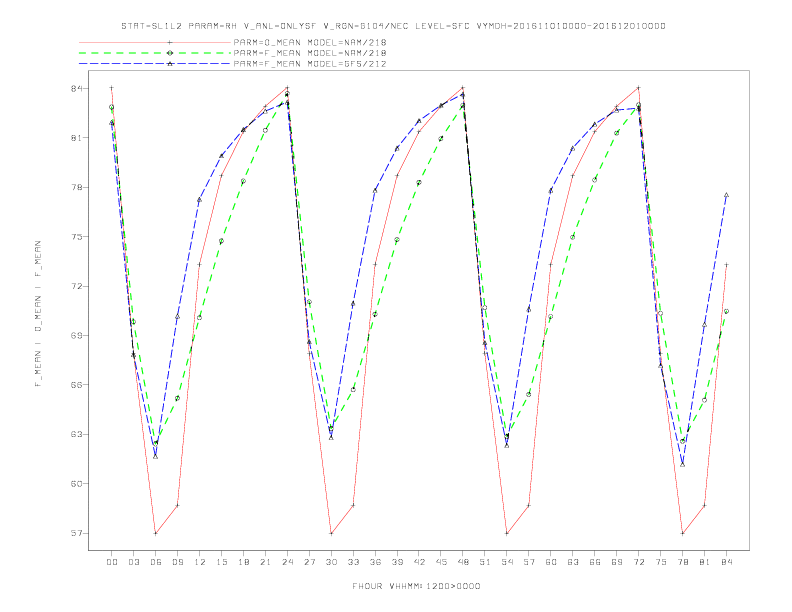The height and width of the screenshot is (612, 792).
Task: Click forecast hour 72 on x-axis
Action: tap(639, 562)
